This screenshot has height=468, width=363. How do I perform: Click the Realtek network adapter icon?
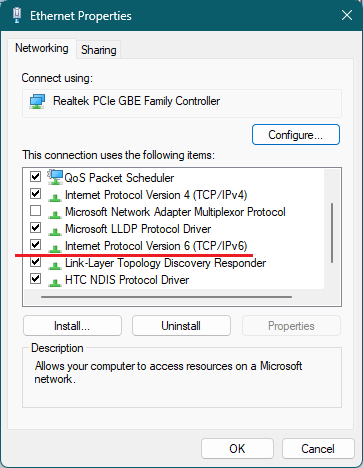point(37,101)
